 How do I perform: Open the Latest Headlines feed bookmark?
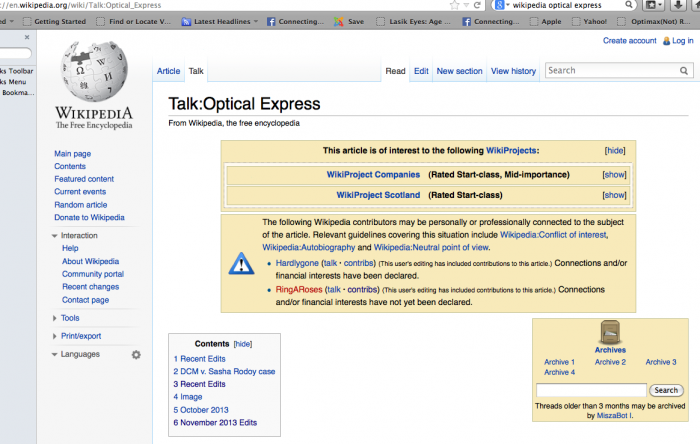[x=216, y=21]
